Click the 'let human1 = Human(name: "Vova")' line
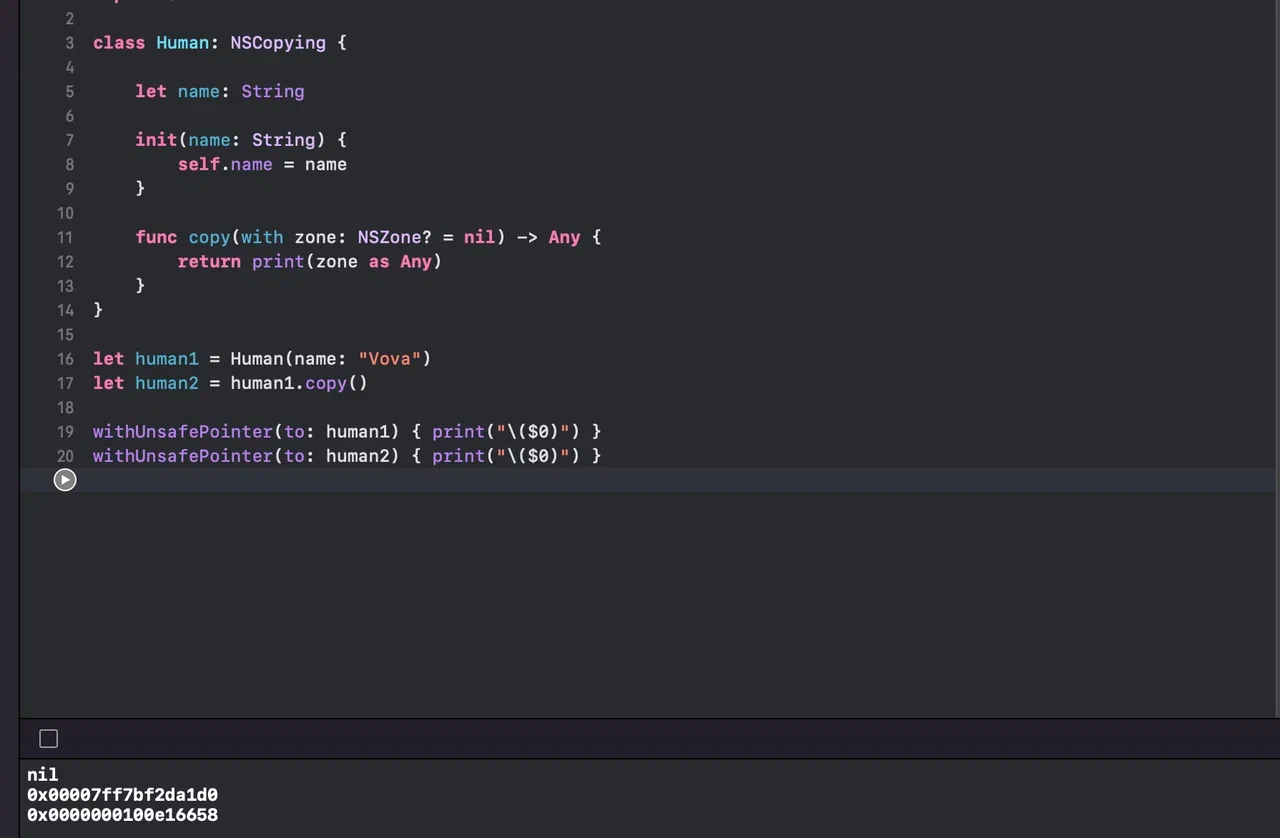Viewport: 1280px width, 838px height. 262,358
